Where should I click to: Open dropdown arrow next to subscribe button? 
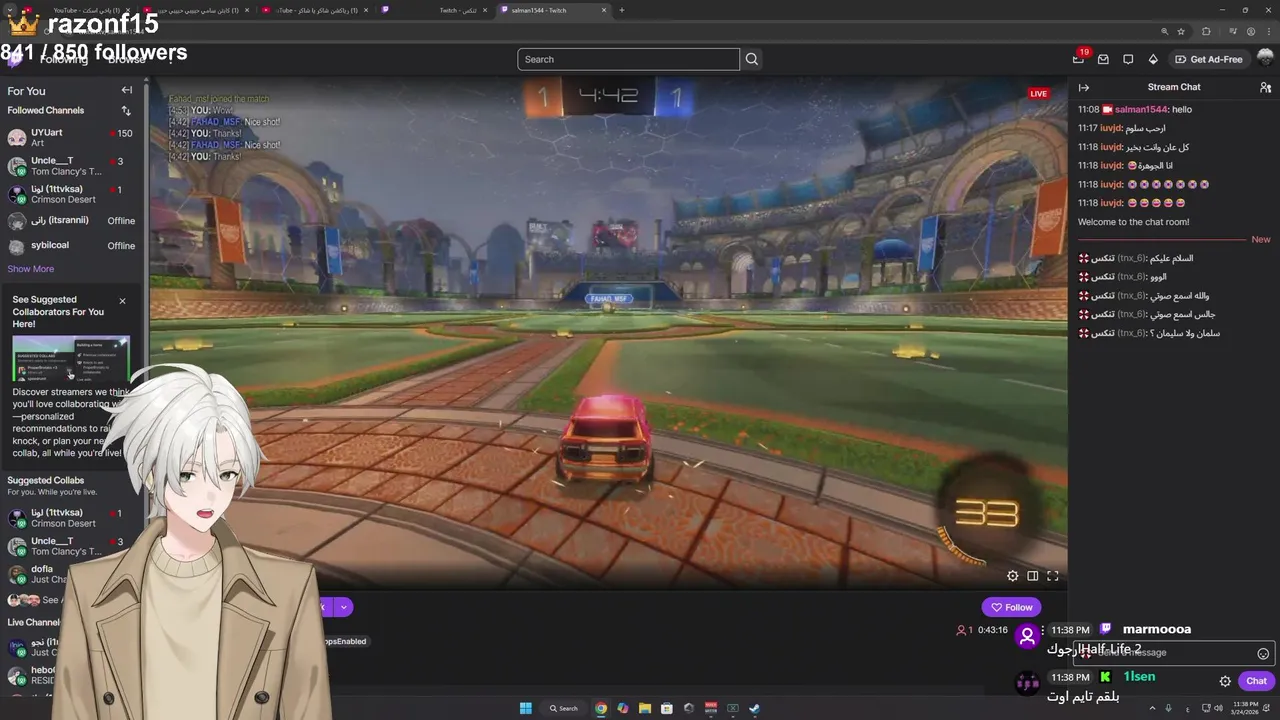click(343, 607)
